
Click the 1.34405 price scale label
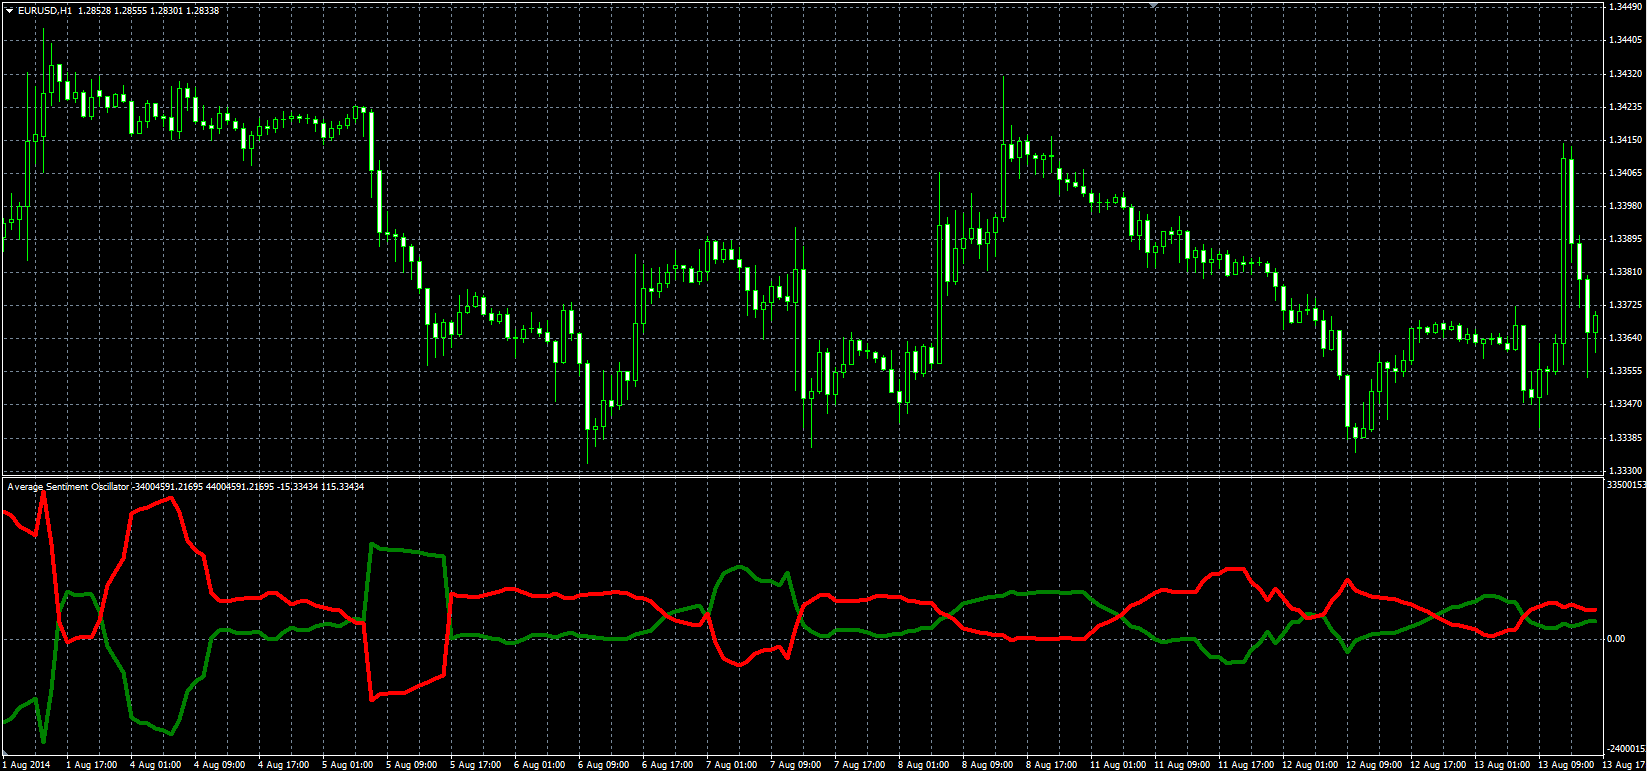pyautogui.click(x=1624, y=41)
